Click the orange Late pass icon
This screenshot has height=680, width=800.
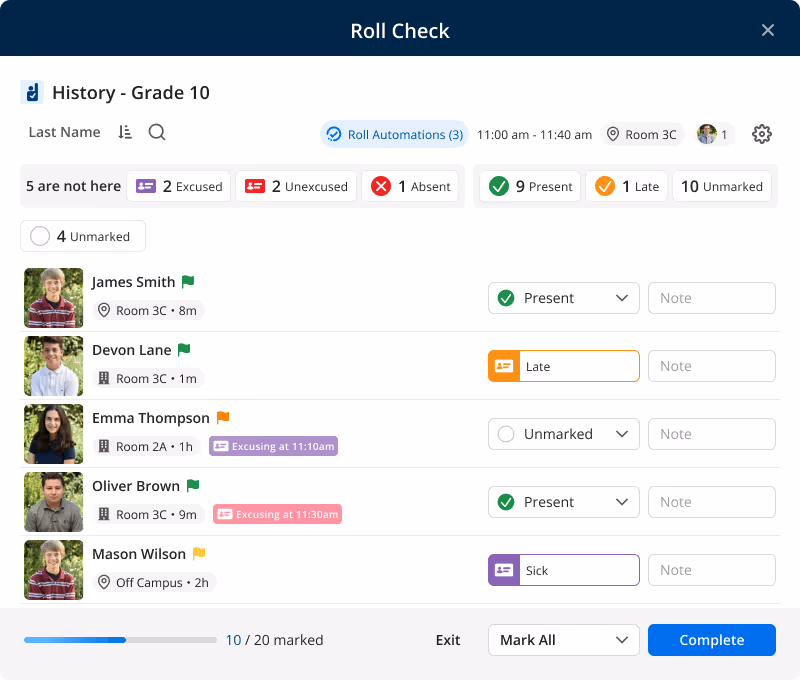coord(504,366)
